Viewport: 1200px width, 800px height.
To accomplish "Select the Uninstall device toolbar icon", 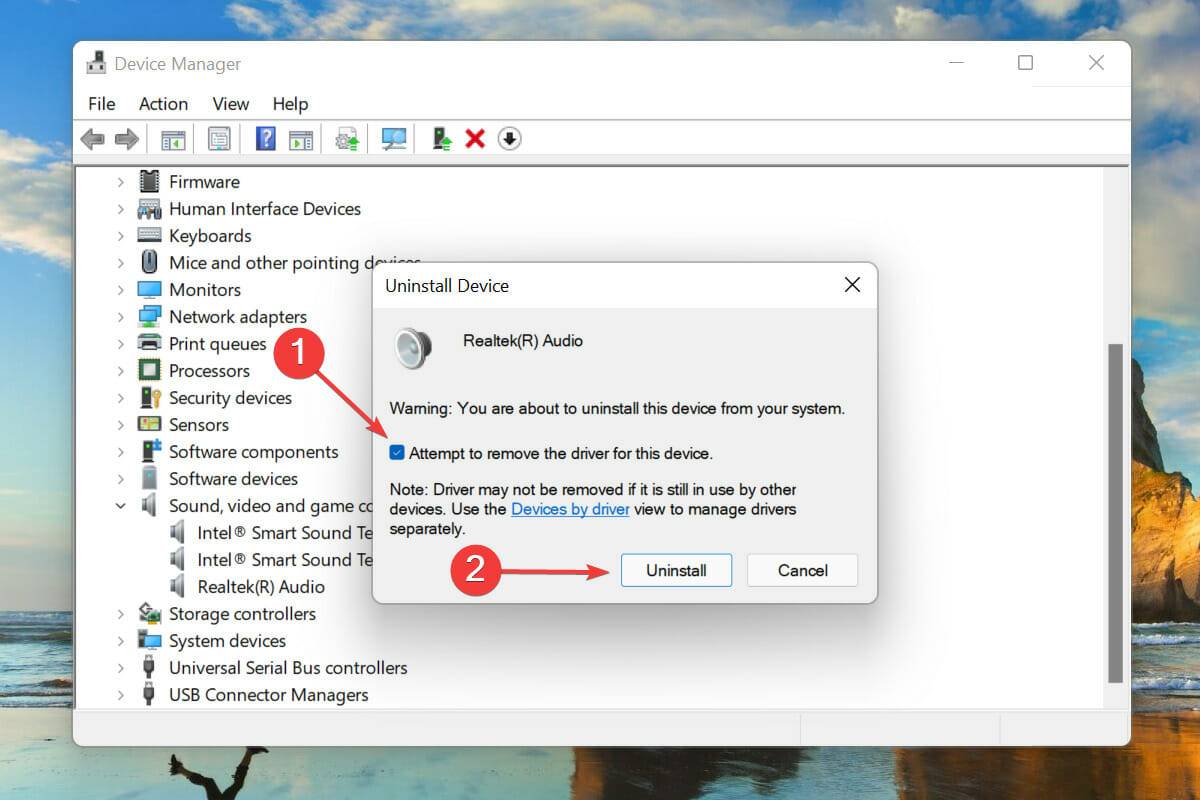I will pos(475,138).
